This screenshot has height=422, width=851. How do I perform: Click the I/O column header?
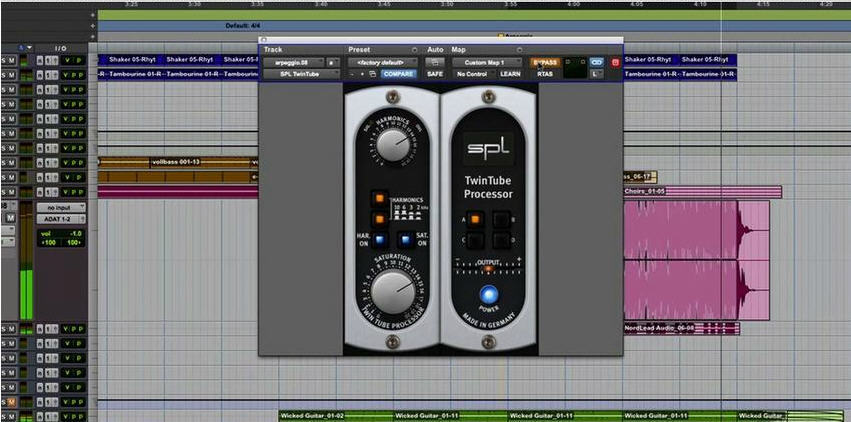[x=61, y=48]
